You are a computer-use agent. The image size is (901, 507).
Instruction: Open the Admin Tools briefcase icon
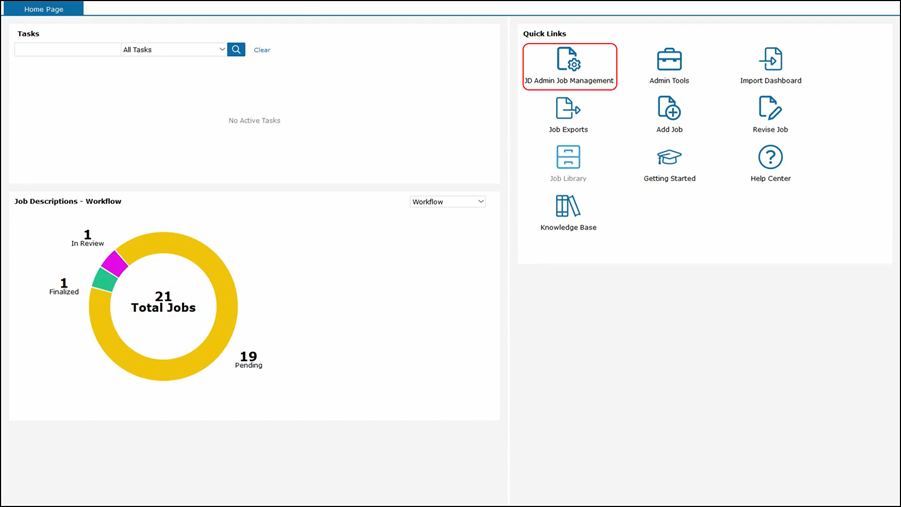point(669,60)
